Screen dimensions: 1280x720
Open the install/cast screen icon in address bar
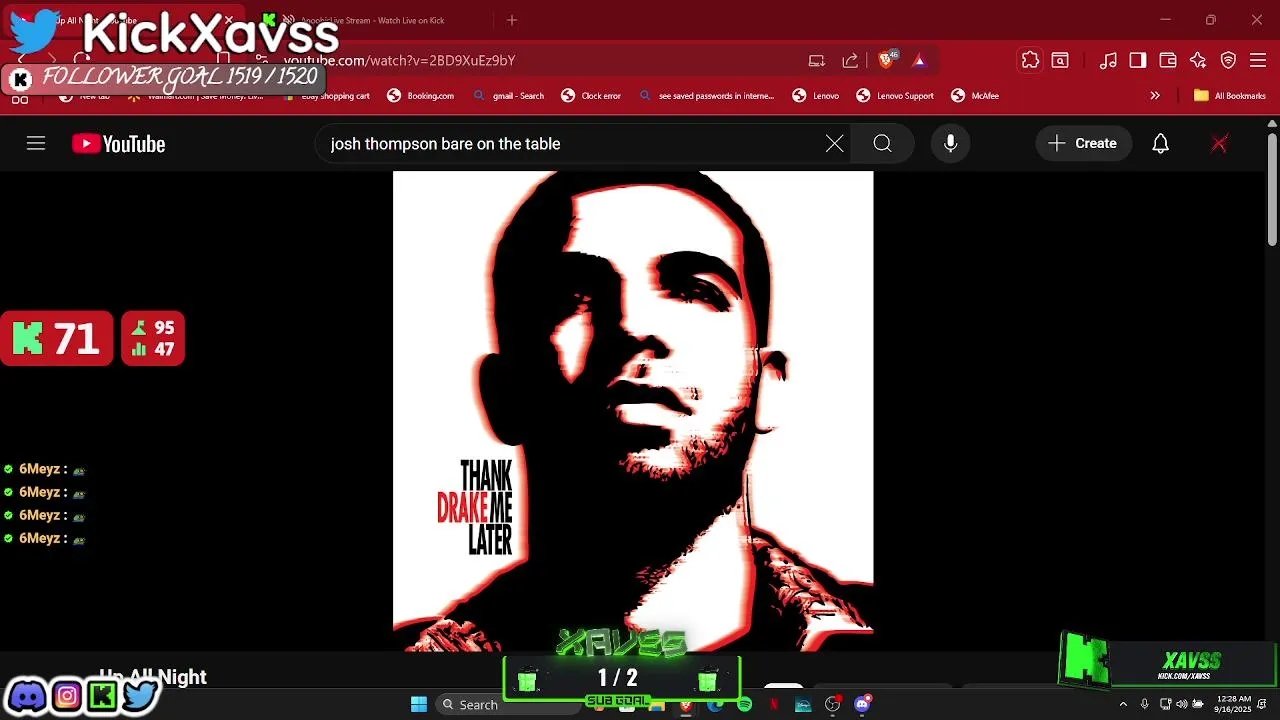[817, 60]
